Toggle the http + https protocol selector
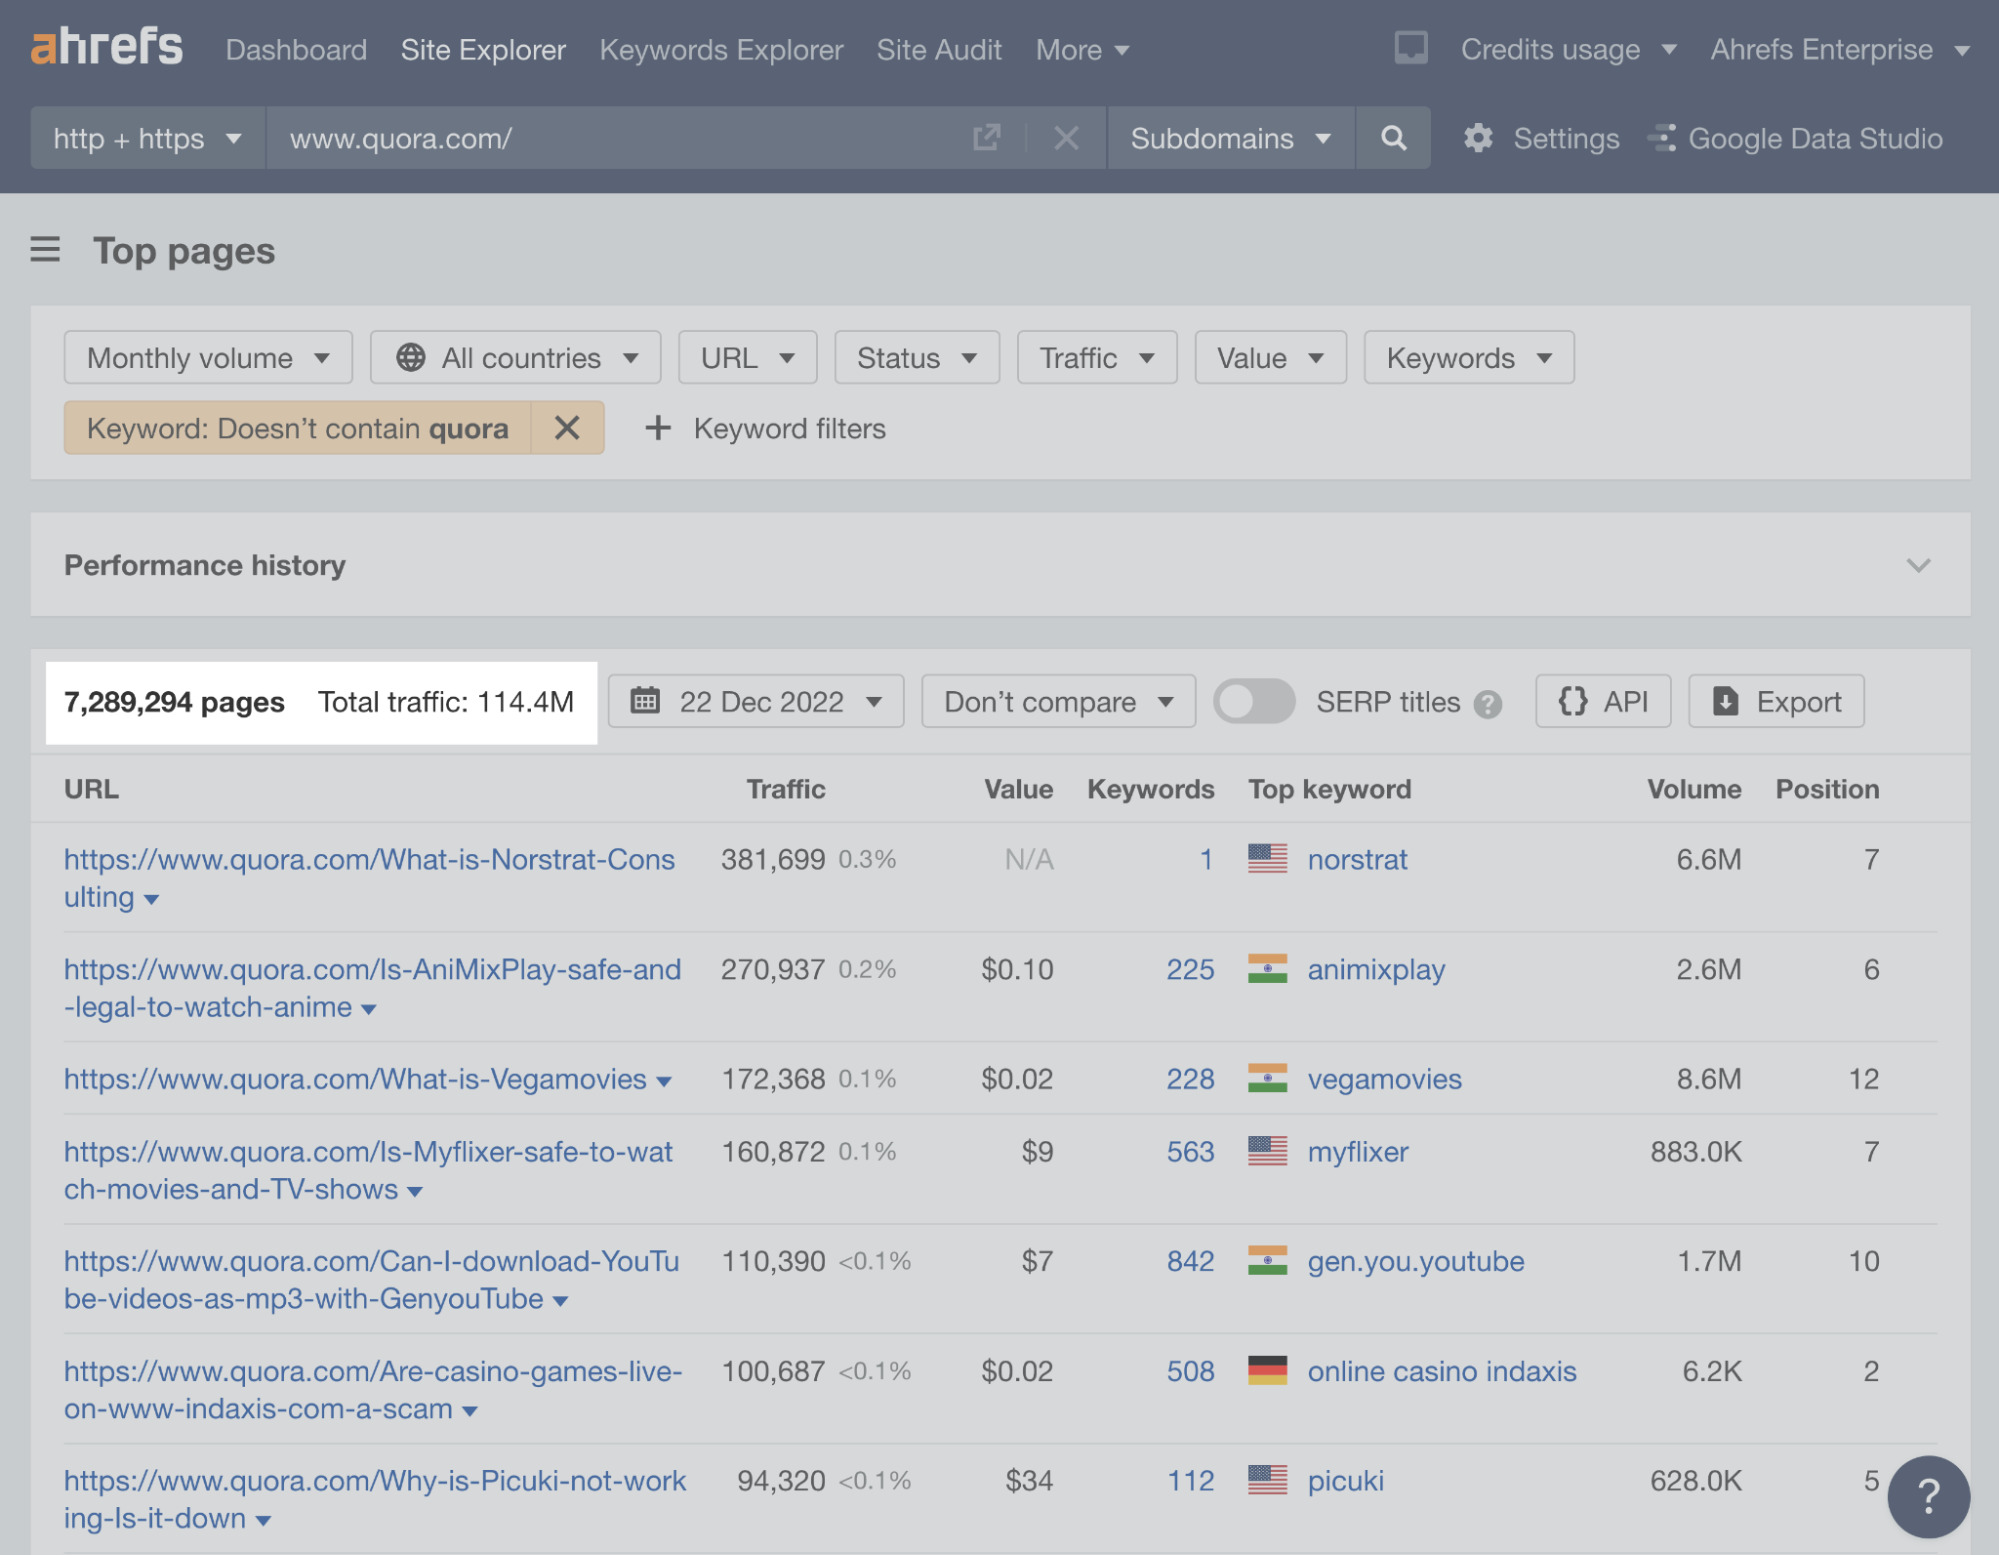The image size is (1999, 1555). (148, 136)
